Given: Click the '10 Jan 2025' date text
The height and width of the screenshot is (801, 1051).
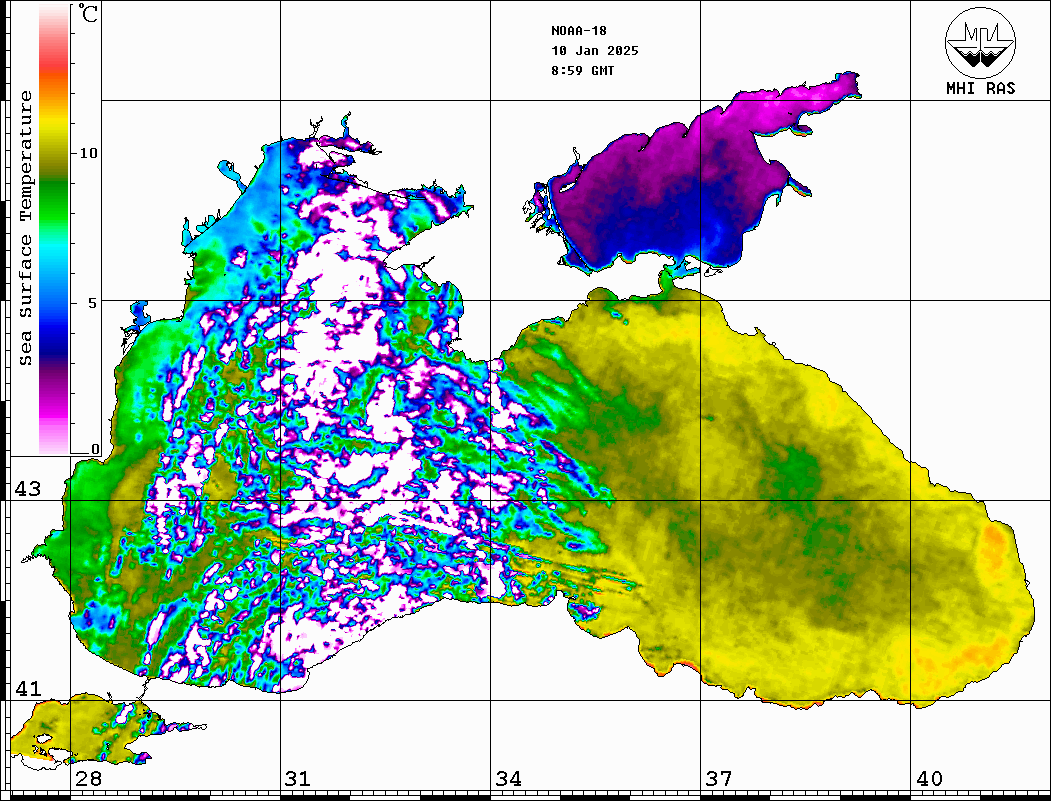Looking at the screenshot, I should tap(595, 51).
